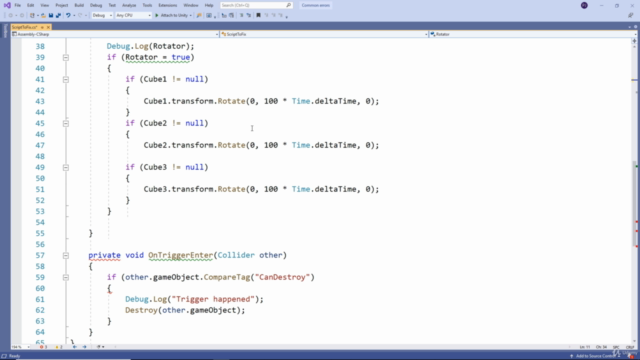Viewport: 640px width, 360px height.
Task: Open the Help menu
Action: 209,5
